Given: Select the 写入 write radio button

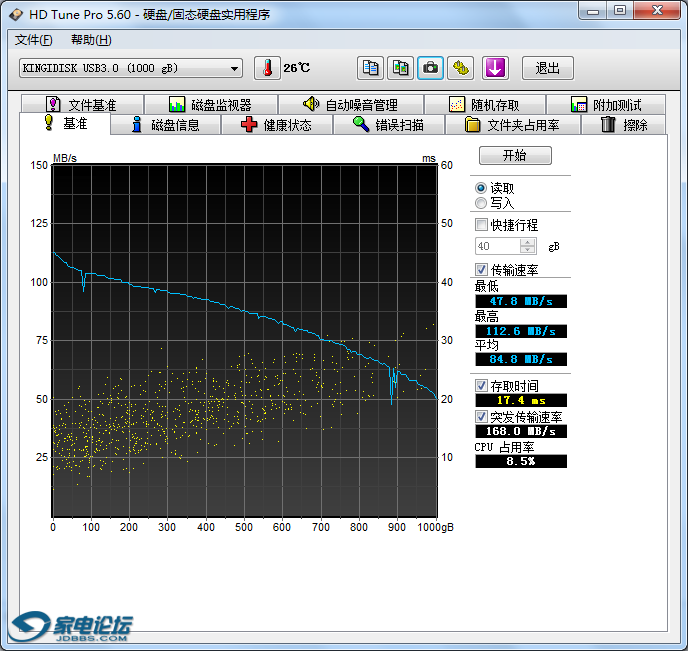Looking at the screenshot, I should point(481,203).
